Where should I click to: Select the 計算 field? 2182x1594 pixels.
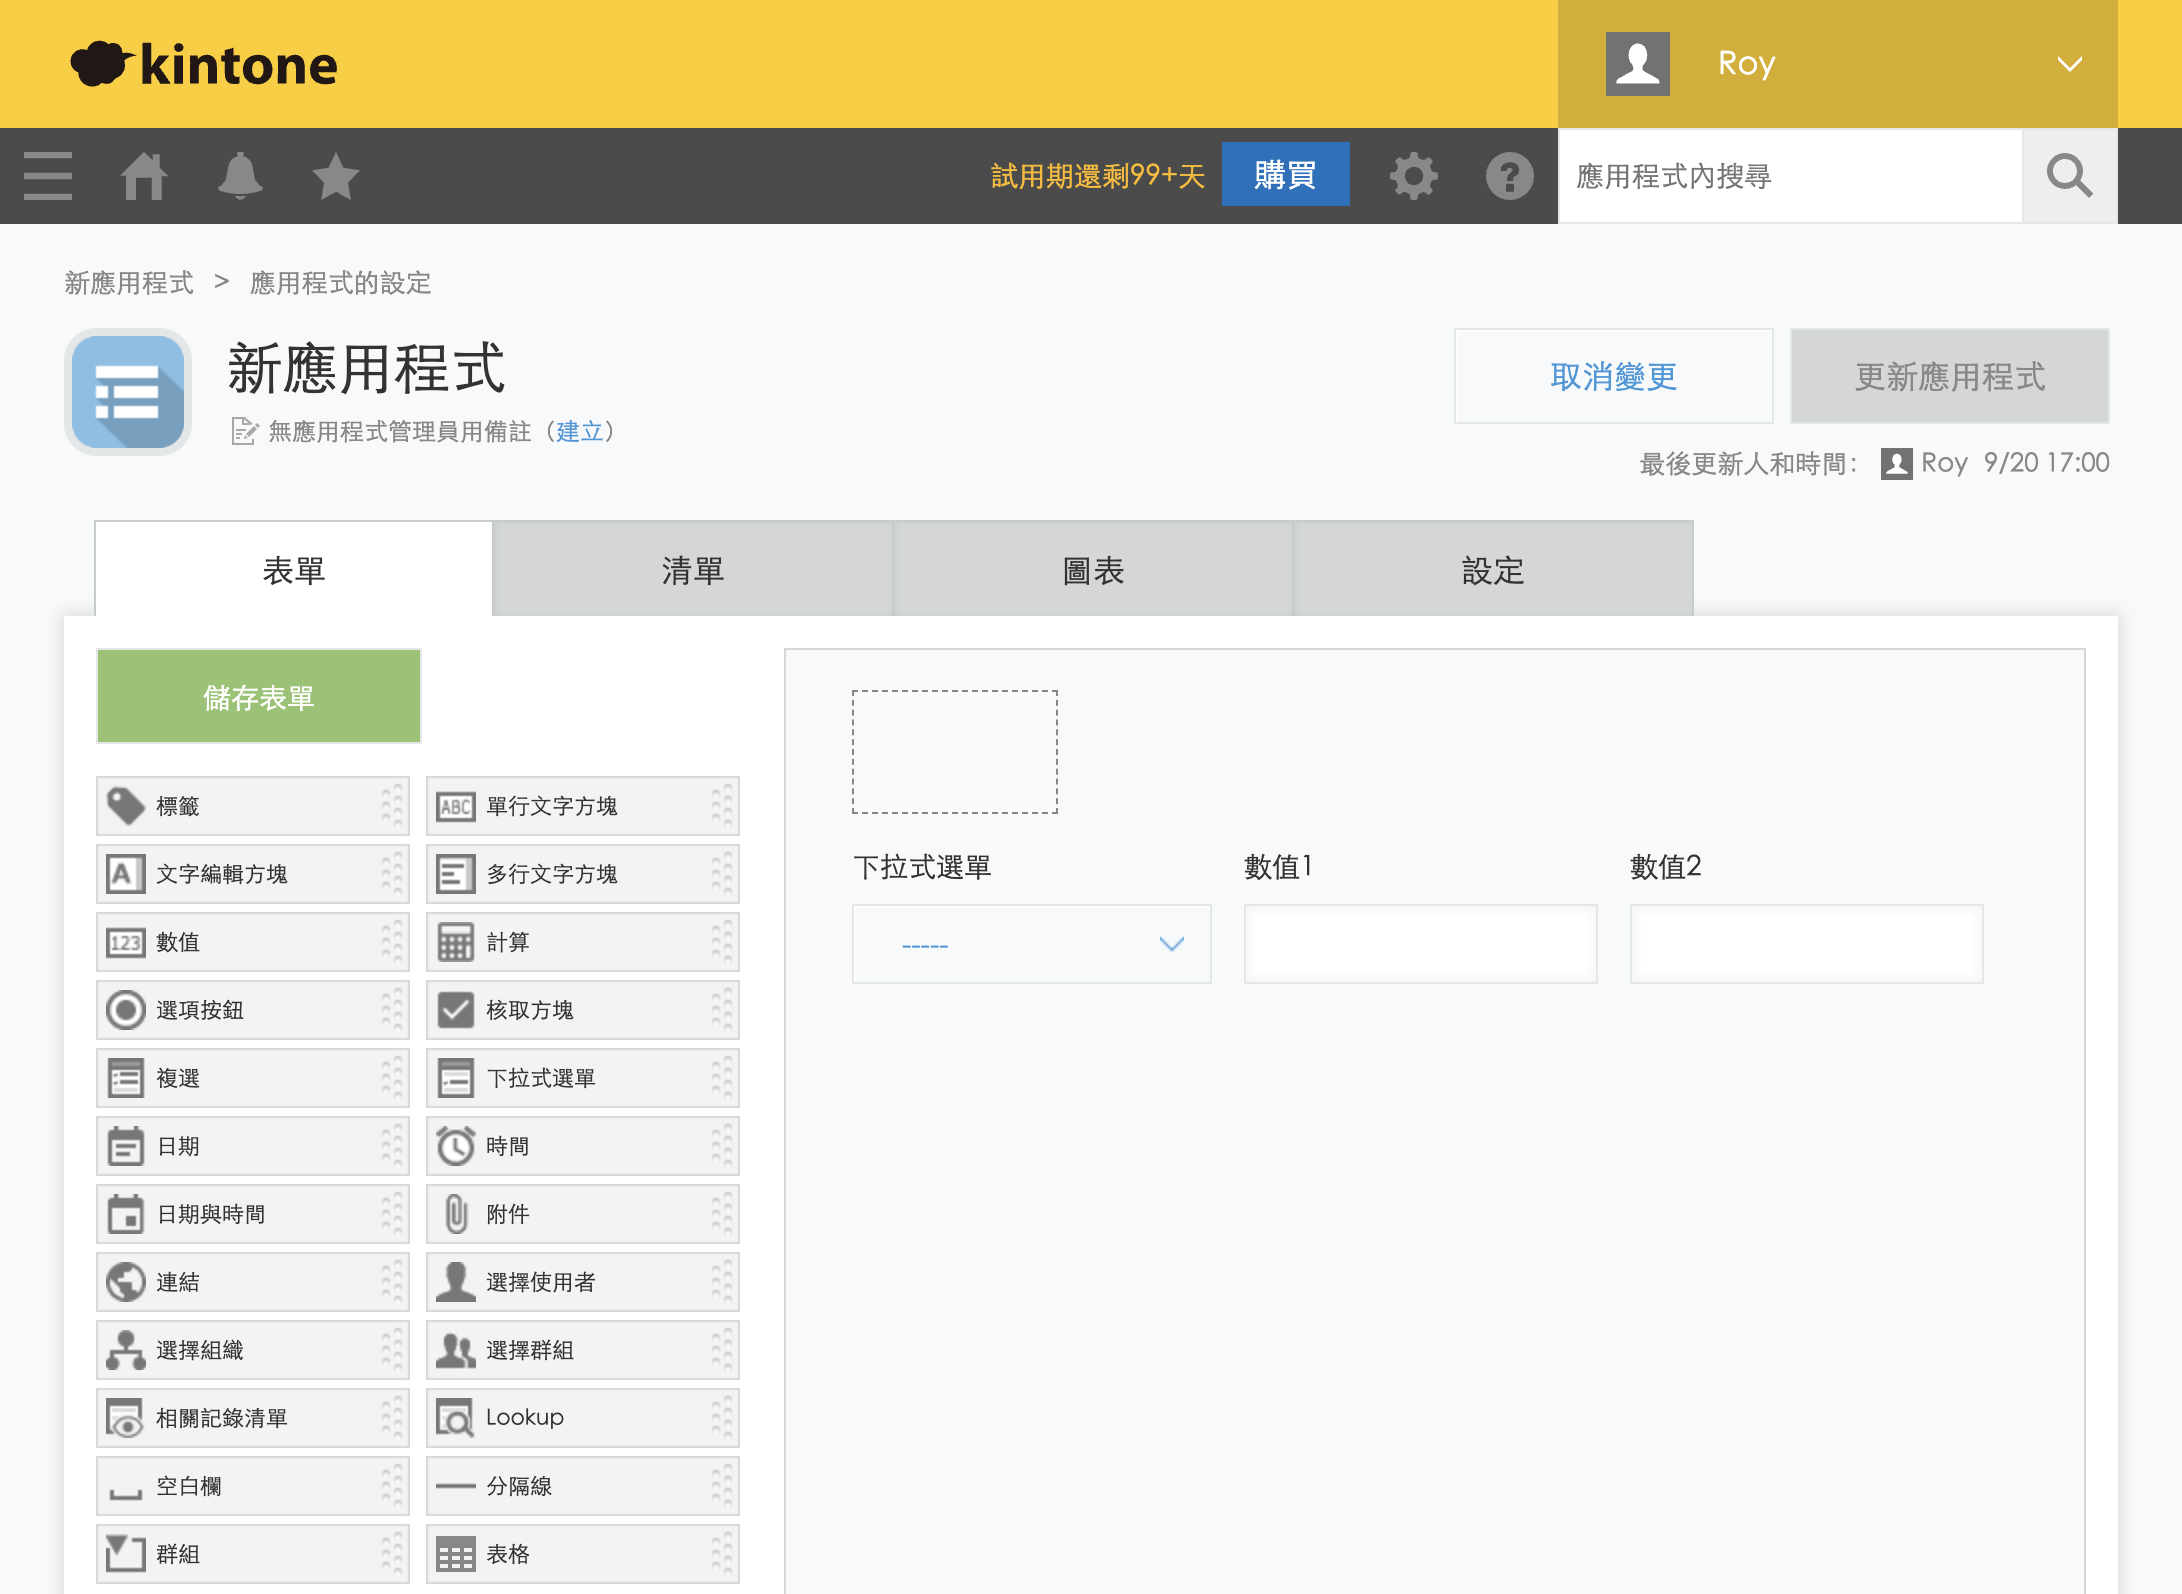click(x=583, y=942)
